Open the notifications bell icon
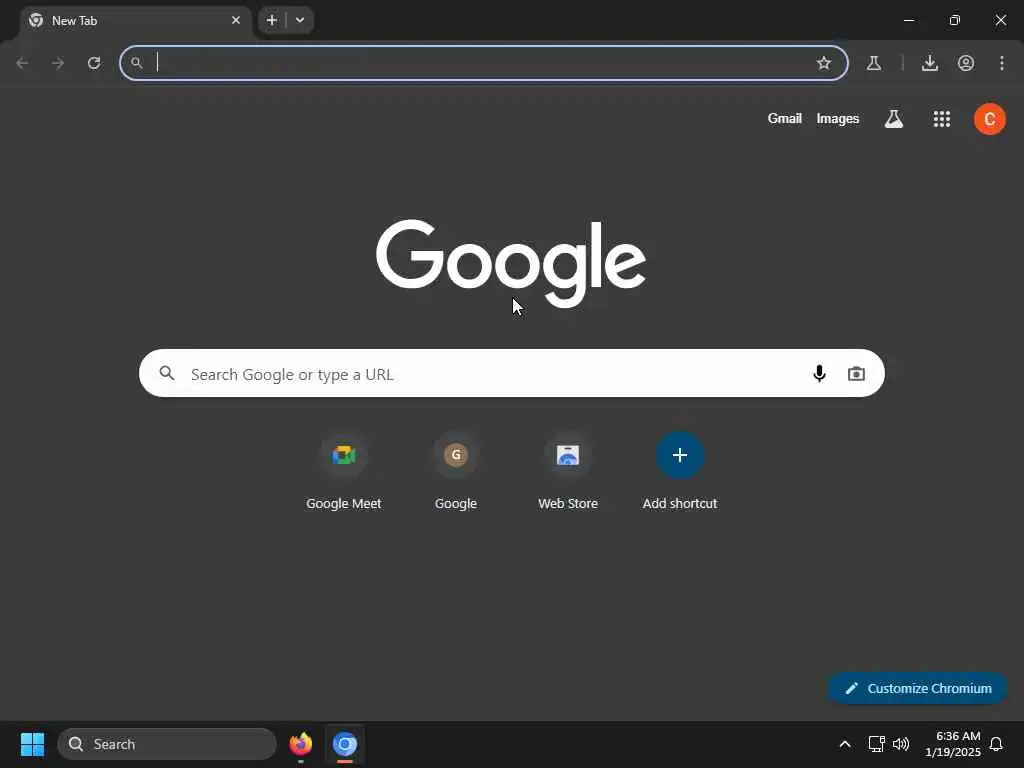 tap(996, 744)
